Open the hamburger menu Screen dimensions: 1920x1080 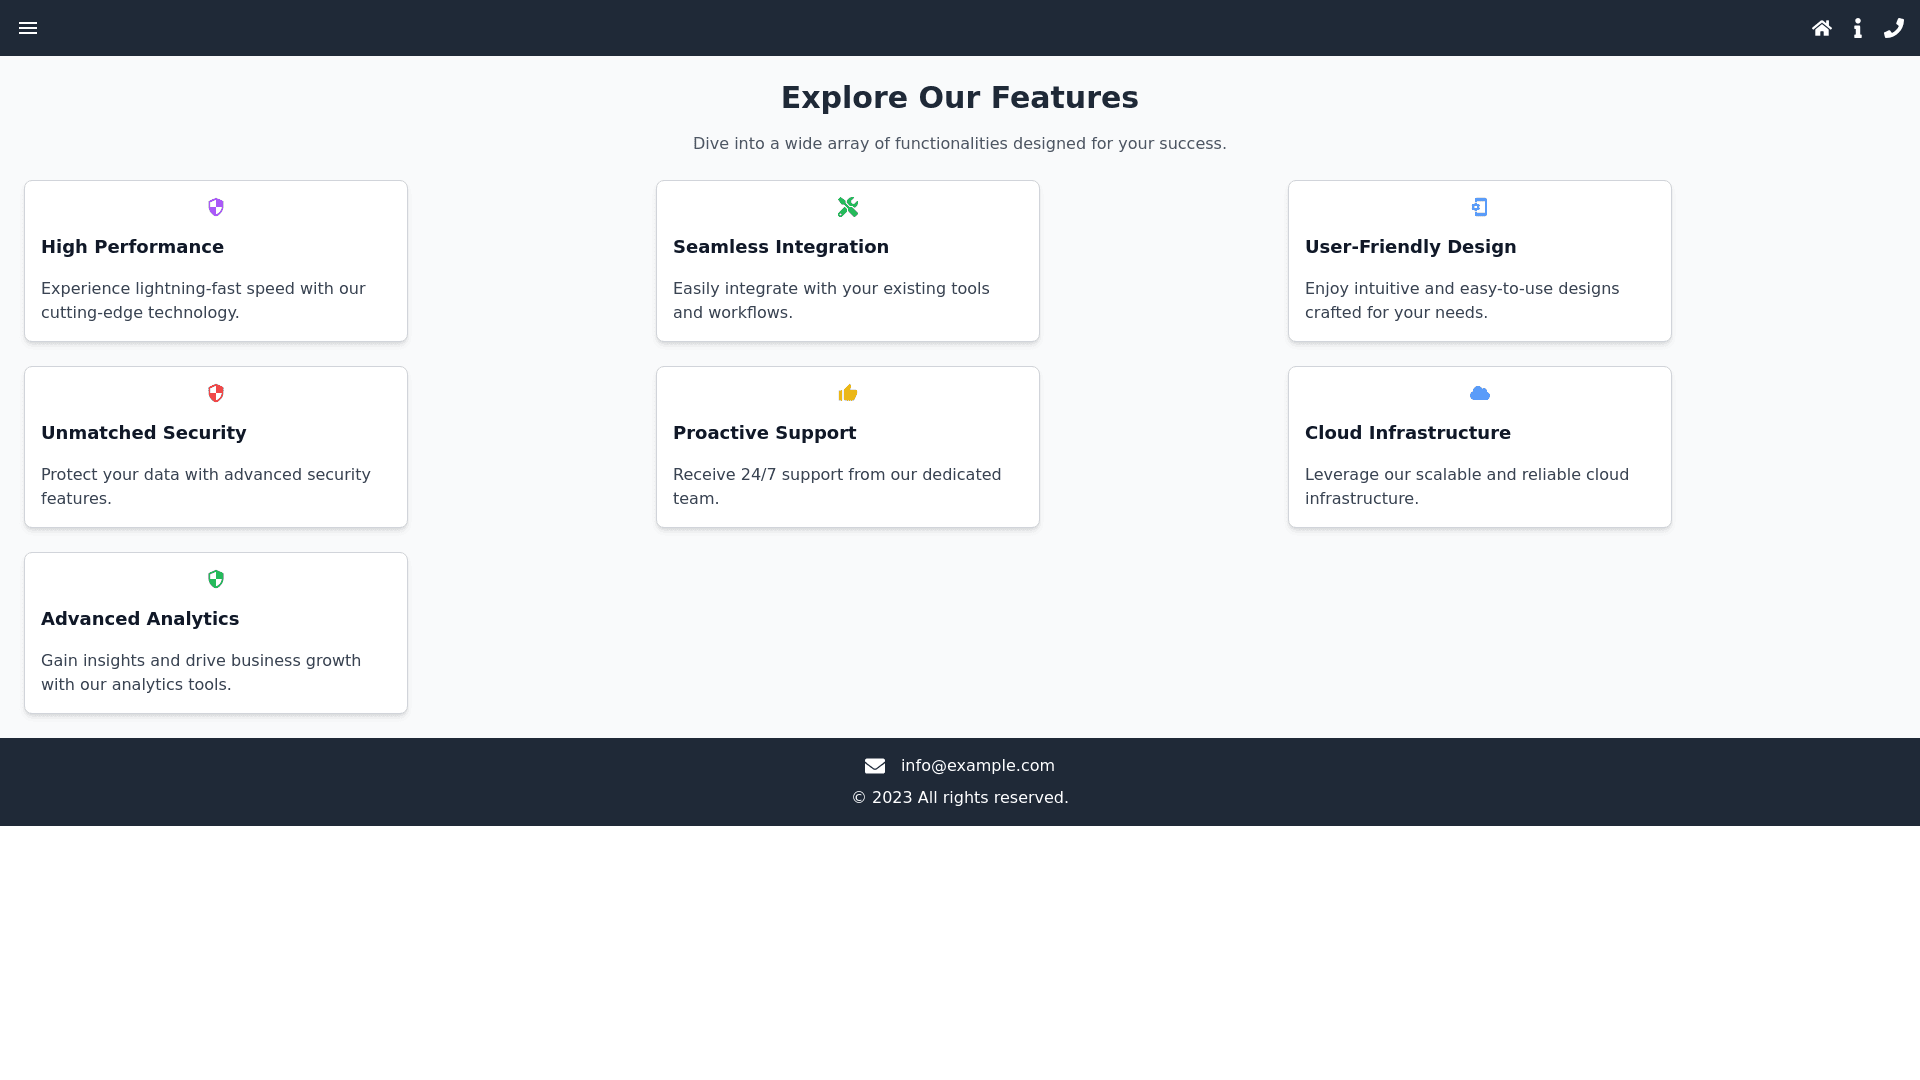pyautogui.click(x=28, y=28)
